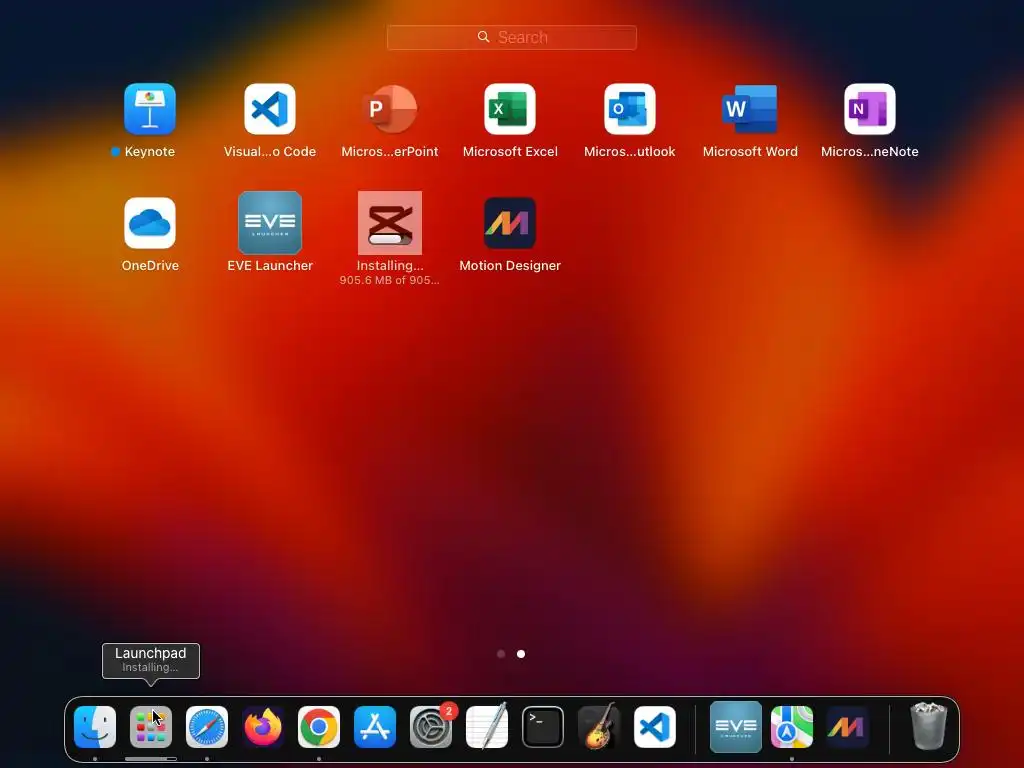Viewport: 1024px width, 768px height.
Task: Click the 'Microsoft Excel' label text
Action: tap(510, 152)
